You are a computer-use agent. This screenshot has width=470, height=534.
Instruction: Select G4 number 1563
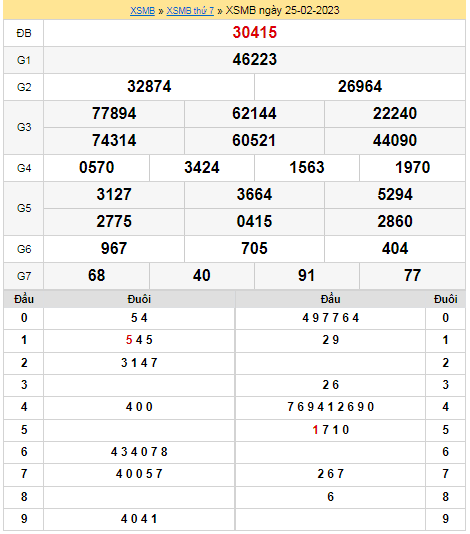[307, 168]
